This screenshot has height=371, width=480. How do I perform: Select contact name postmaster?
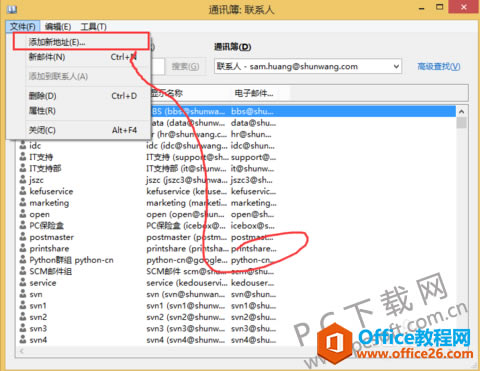click(x=52, y=237)
